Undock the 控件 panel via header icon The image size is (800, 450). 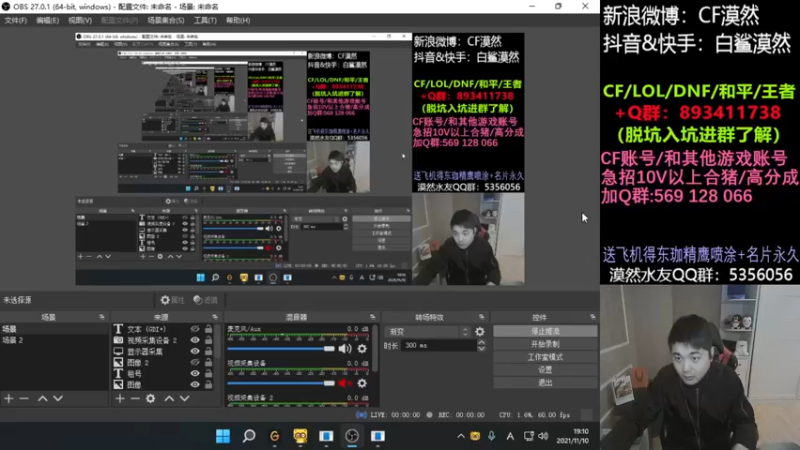(x=592, y=317)
